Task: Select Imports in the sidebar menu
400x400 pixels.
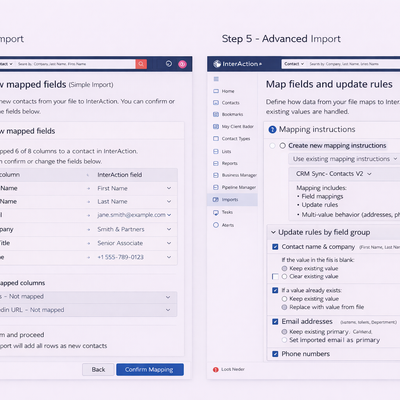Action: (232, 200)
